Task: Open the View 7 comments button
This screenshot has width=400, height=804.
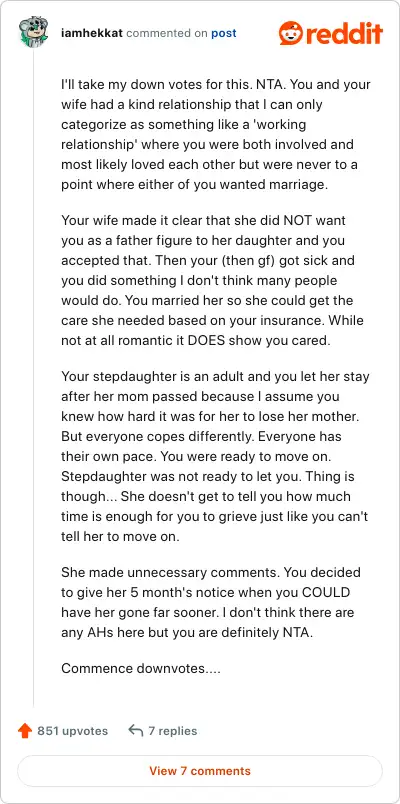Action: [x=200, y=771]
